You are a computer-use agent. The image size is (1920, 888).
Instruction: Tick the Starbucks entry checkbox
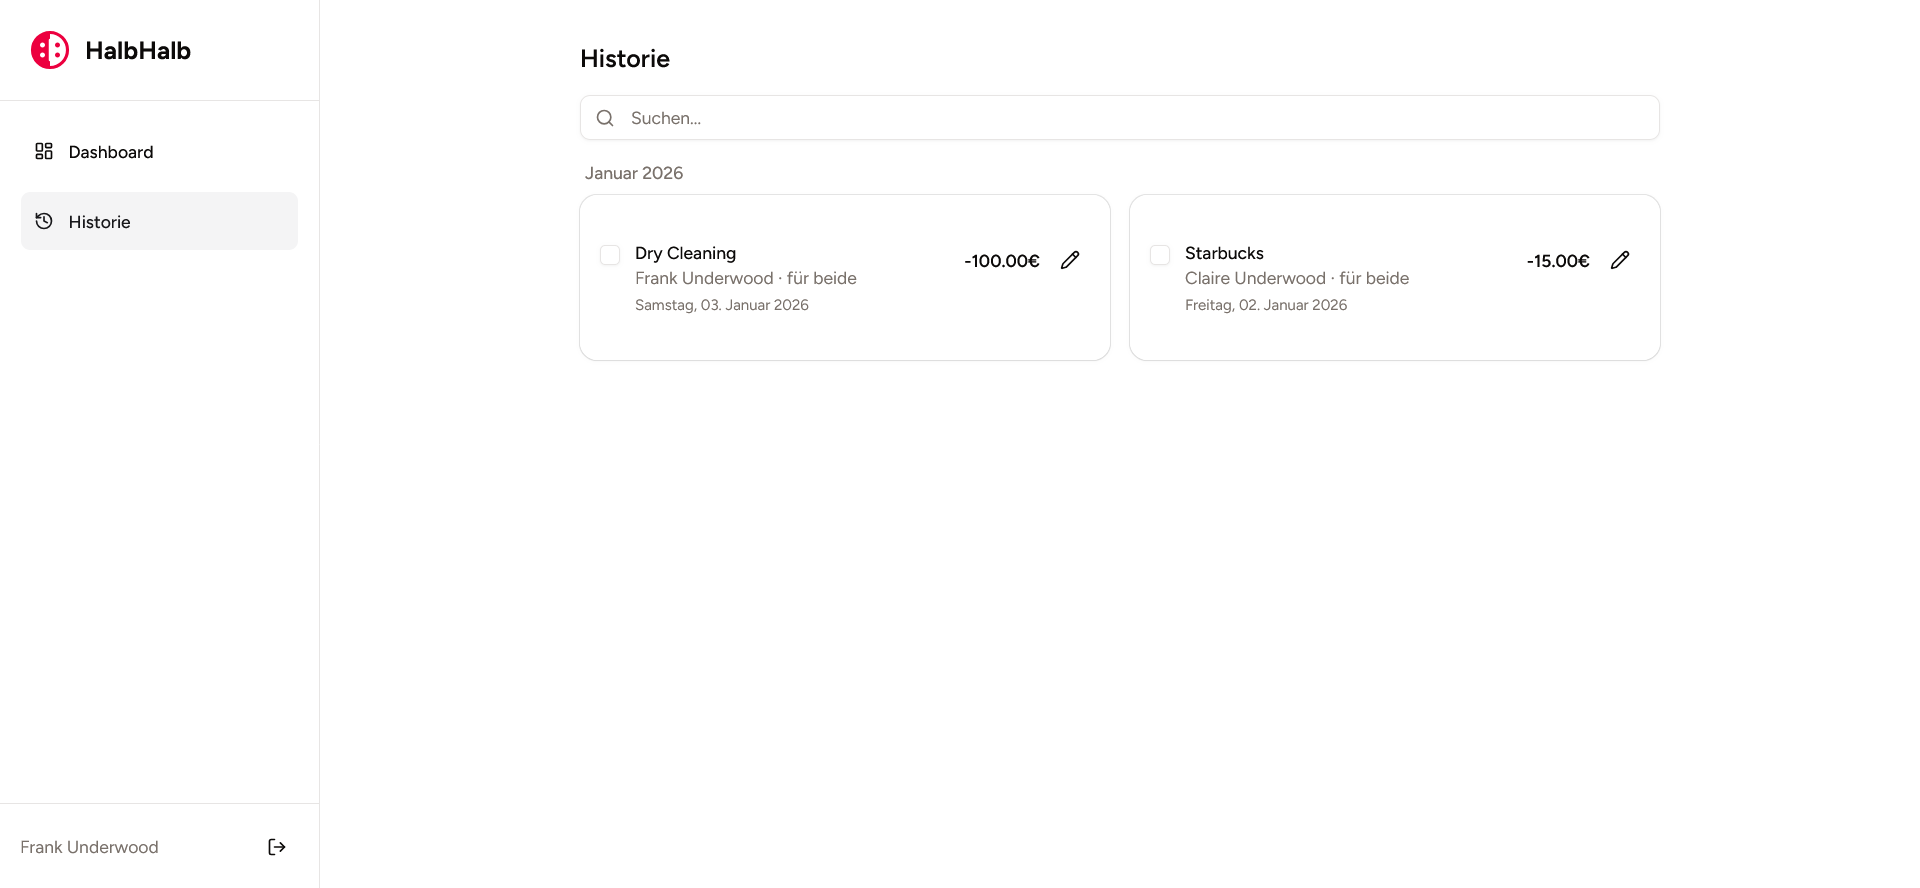click(1160, 255)
